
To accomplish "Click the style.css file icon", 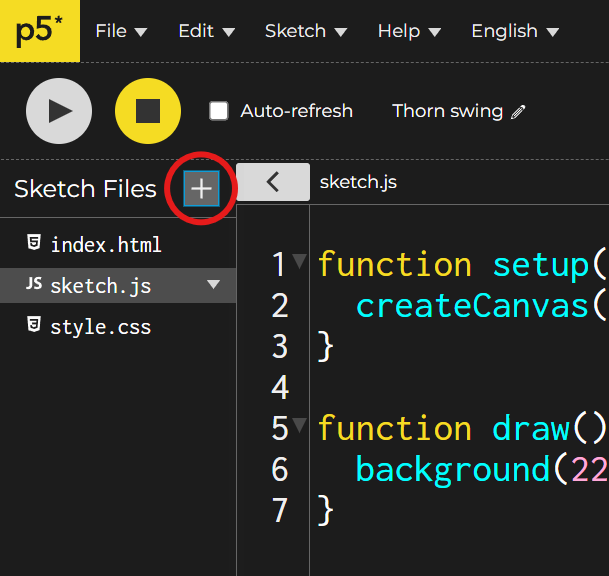I will point(34,326).
